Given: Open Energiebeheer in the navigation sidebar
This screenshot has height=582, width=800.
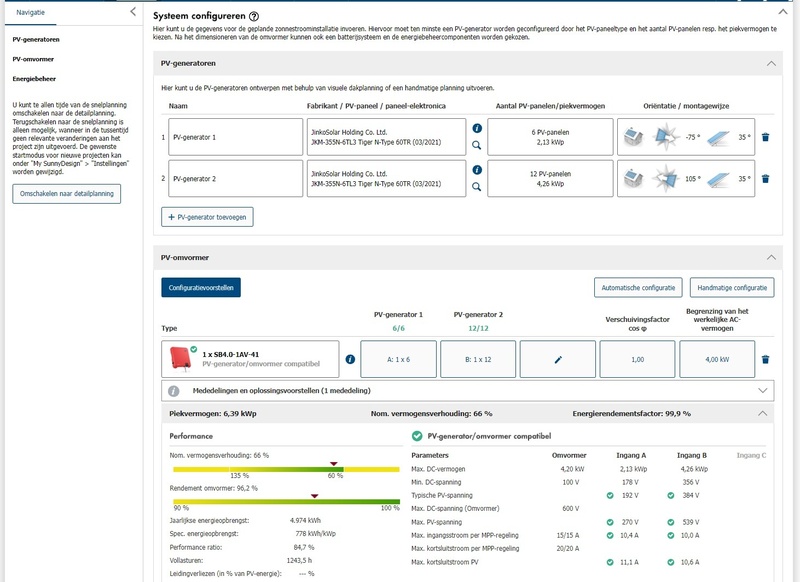Looking at the screenshot, I should [x=33, y=77].
